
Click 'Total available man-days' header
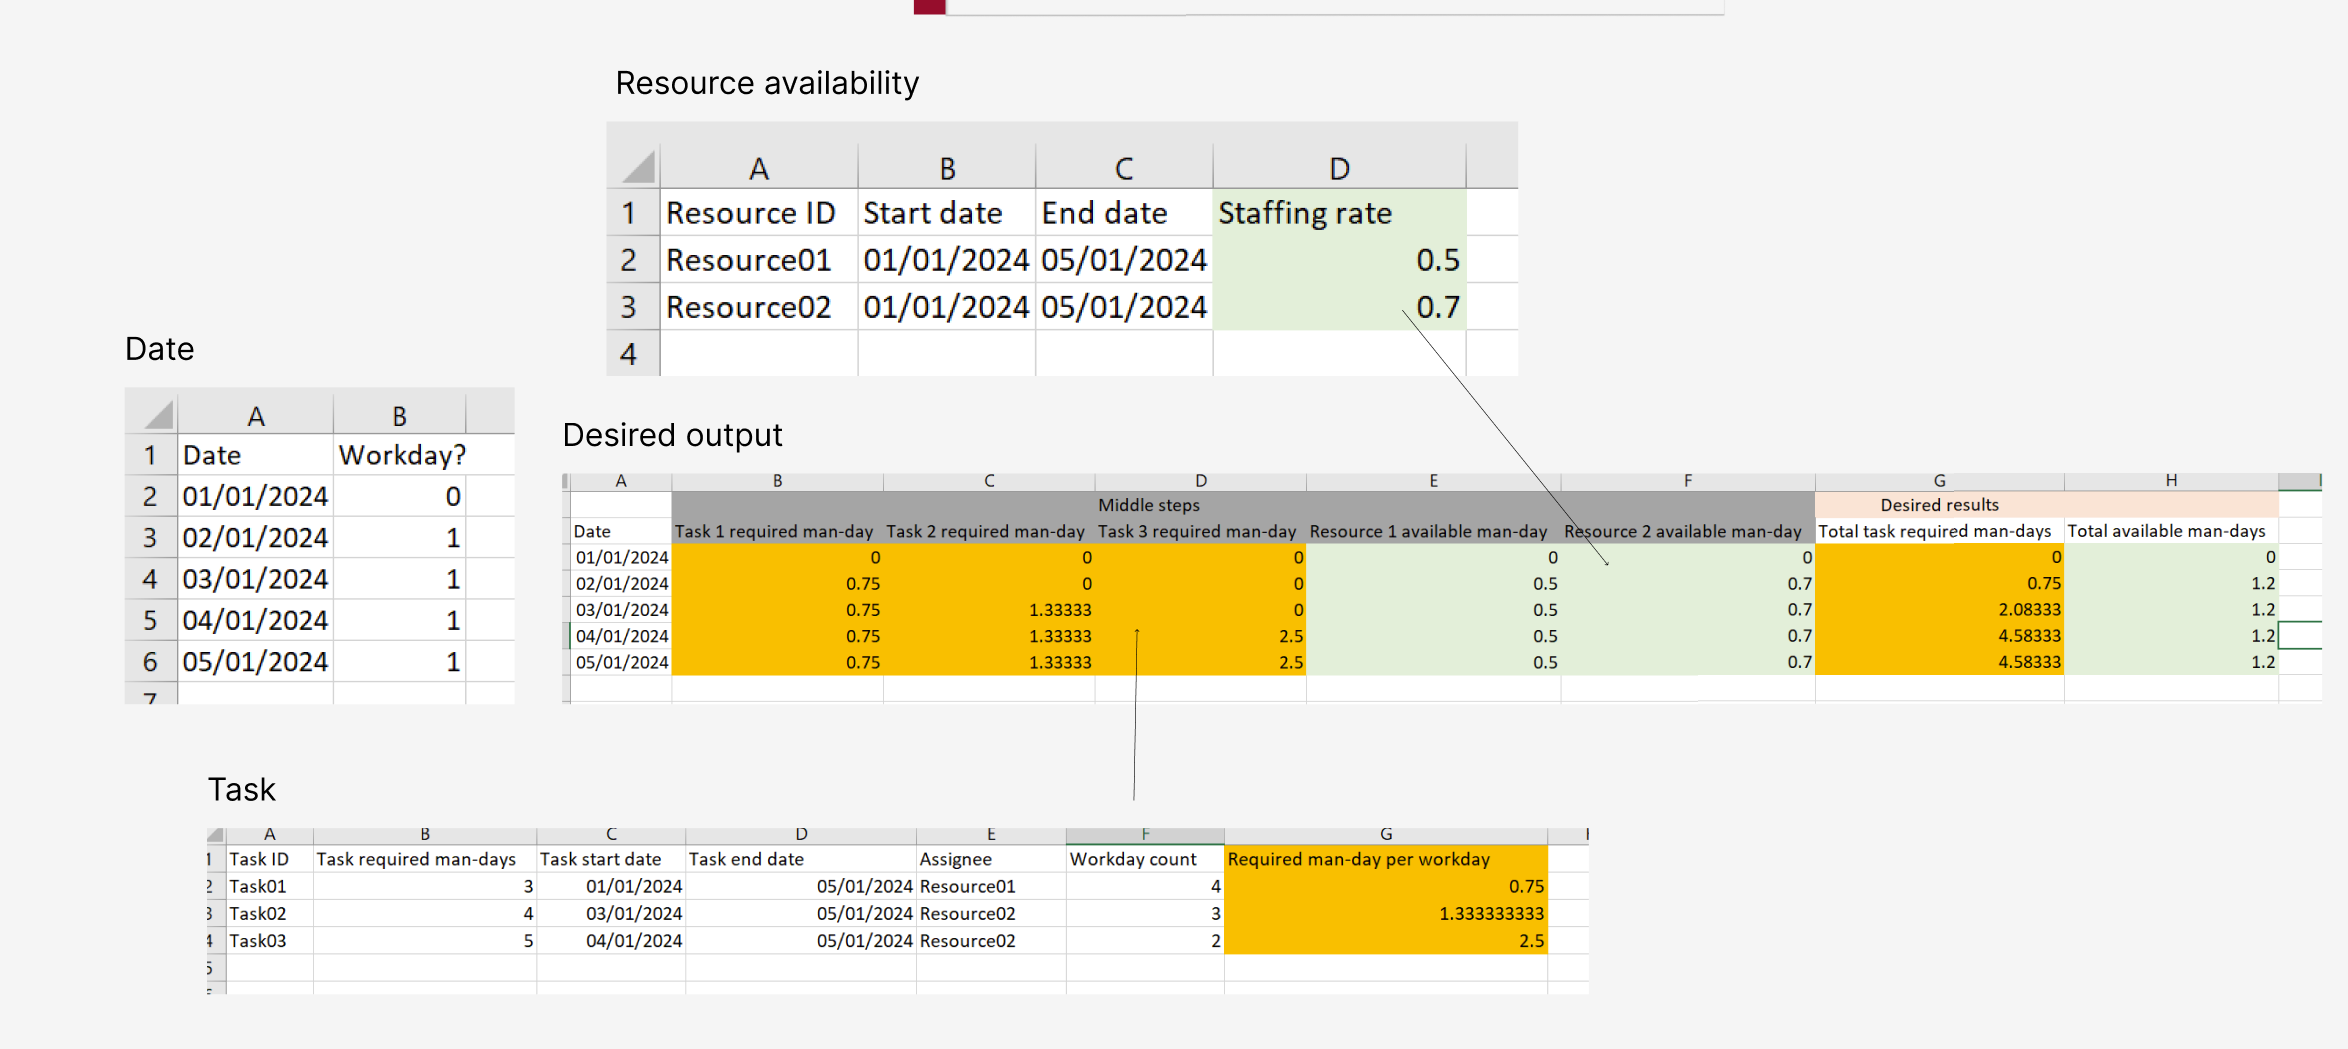pyautogui.click(x=2171, y=531)
